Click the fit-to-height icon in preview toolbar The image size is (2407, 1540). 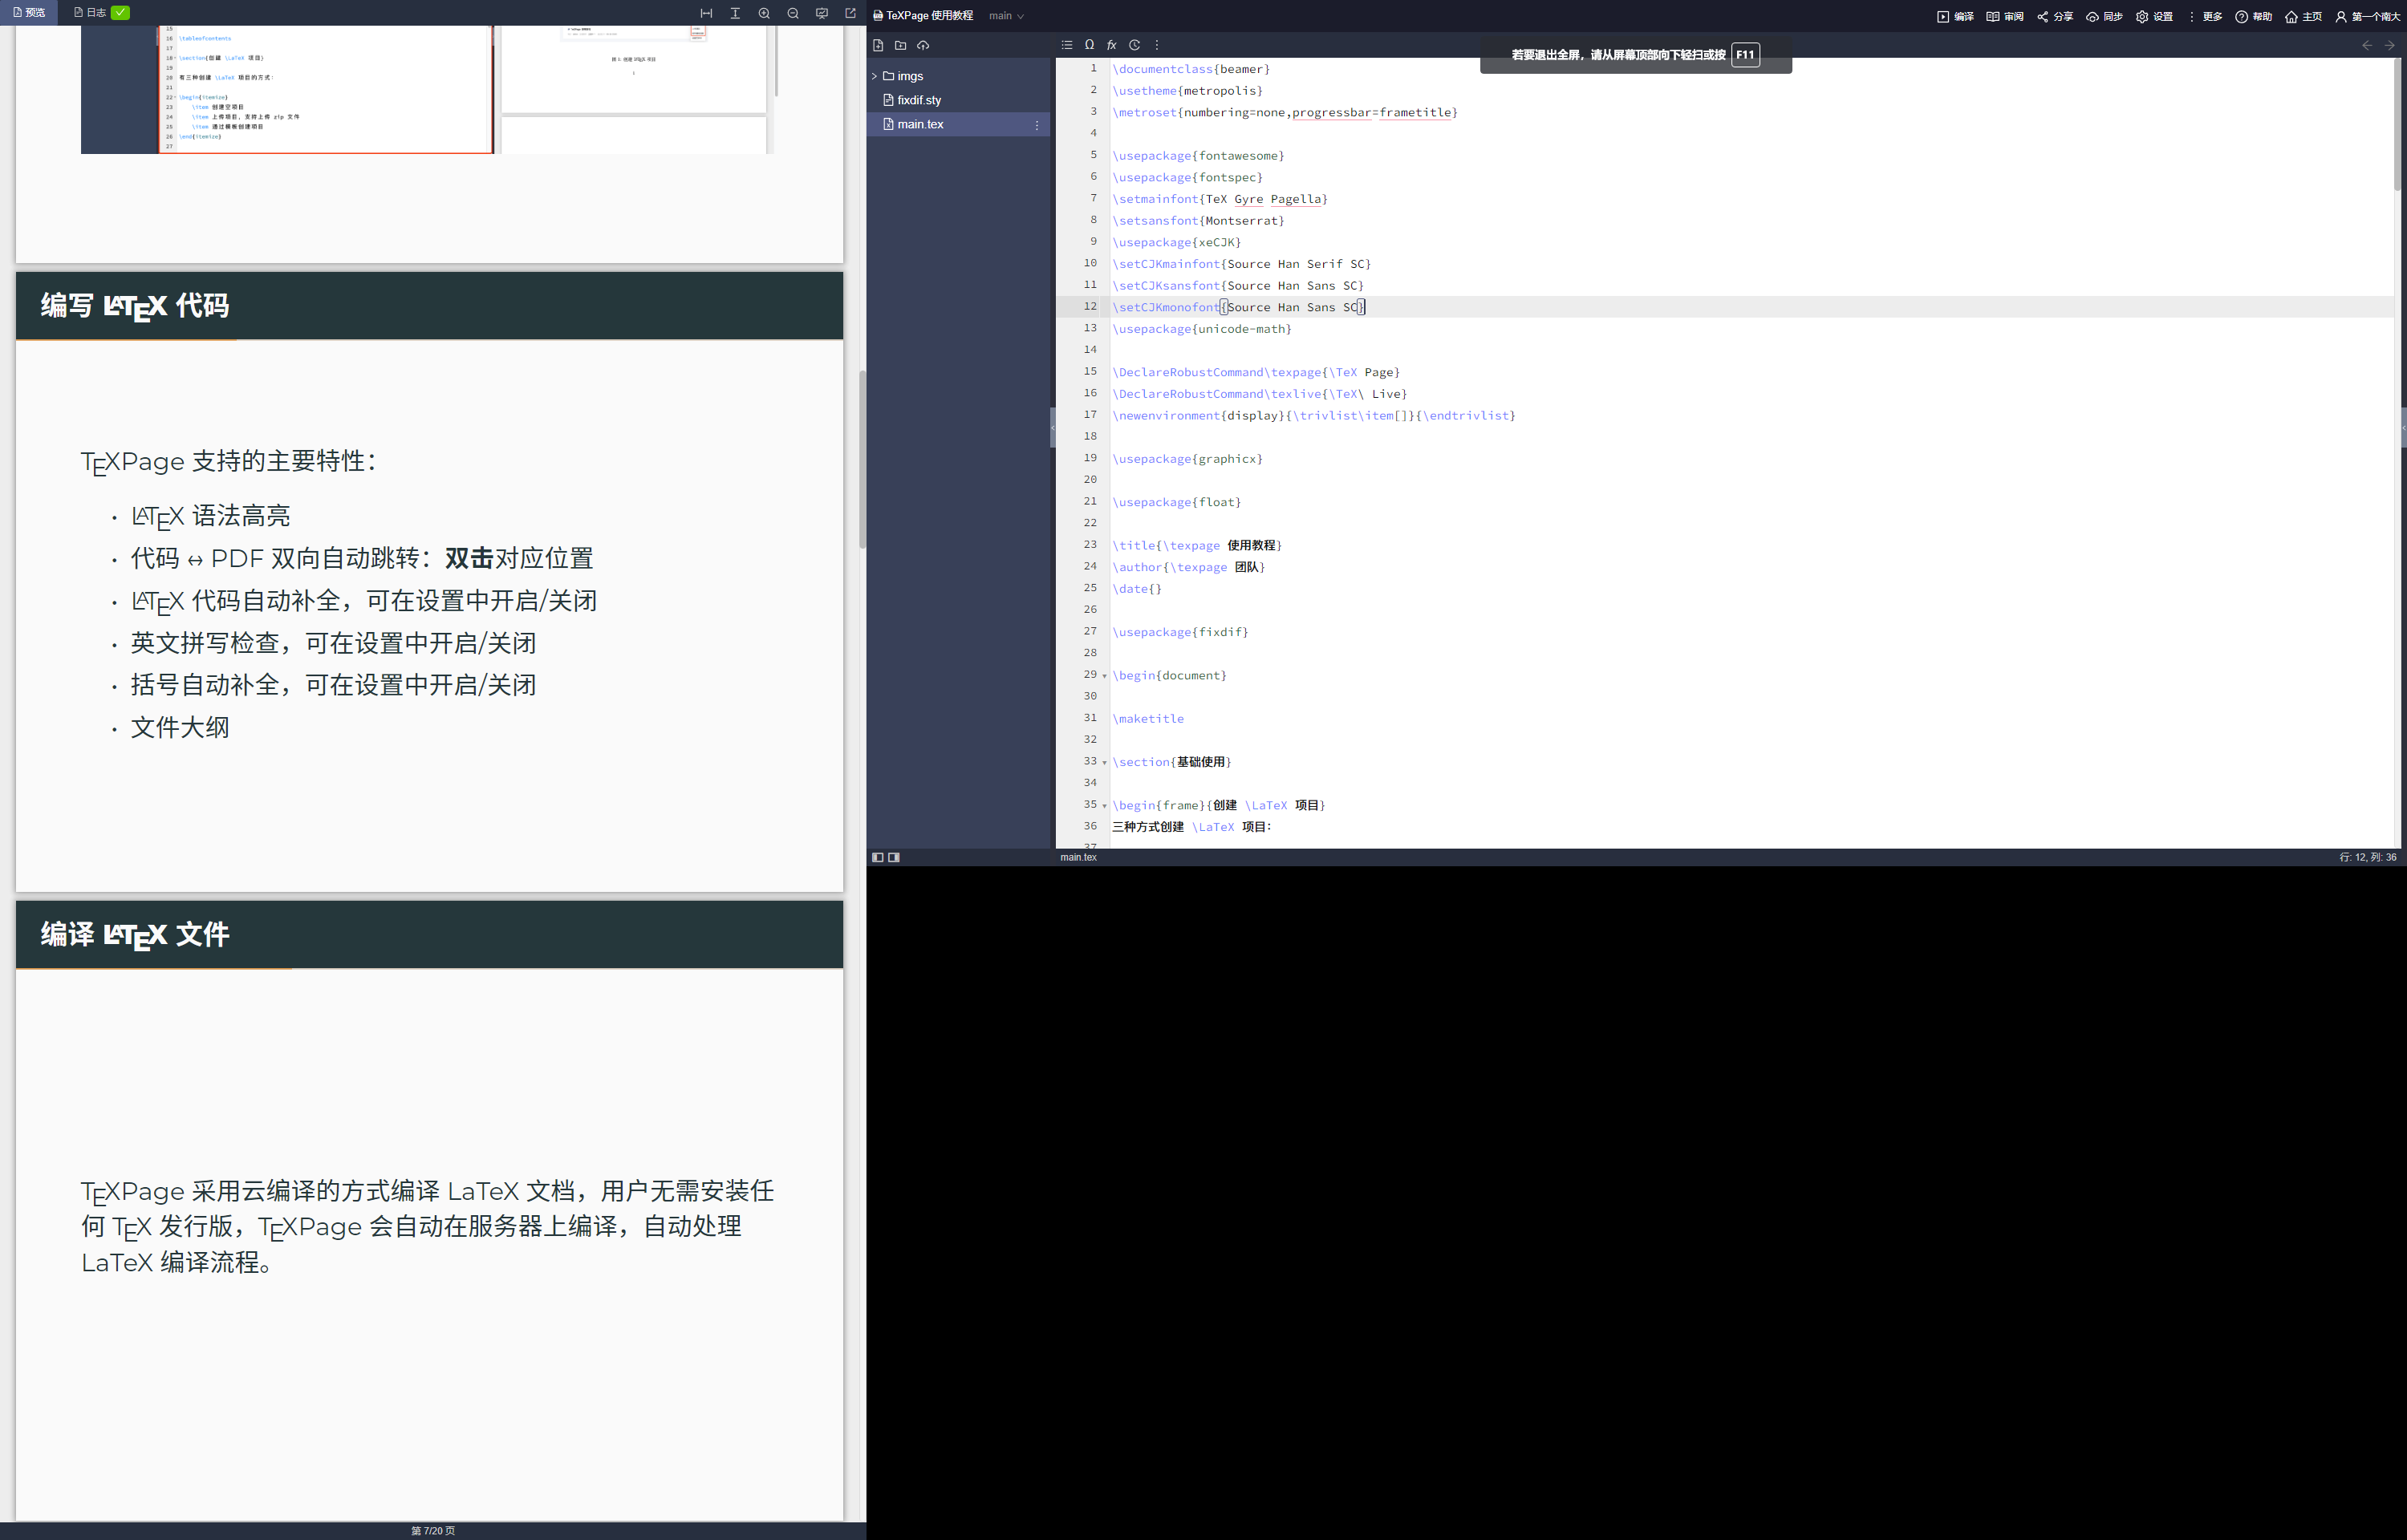(x=735, y=13)
